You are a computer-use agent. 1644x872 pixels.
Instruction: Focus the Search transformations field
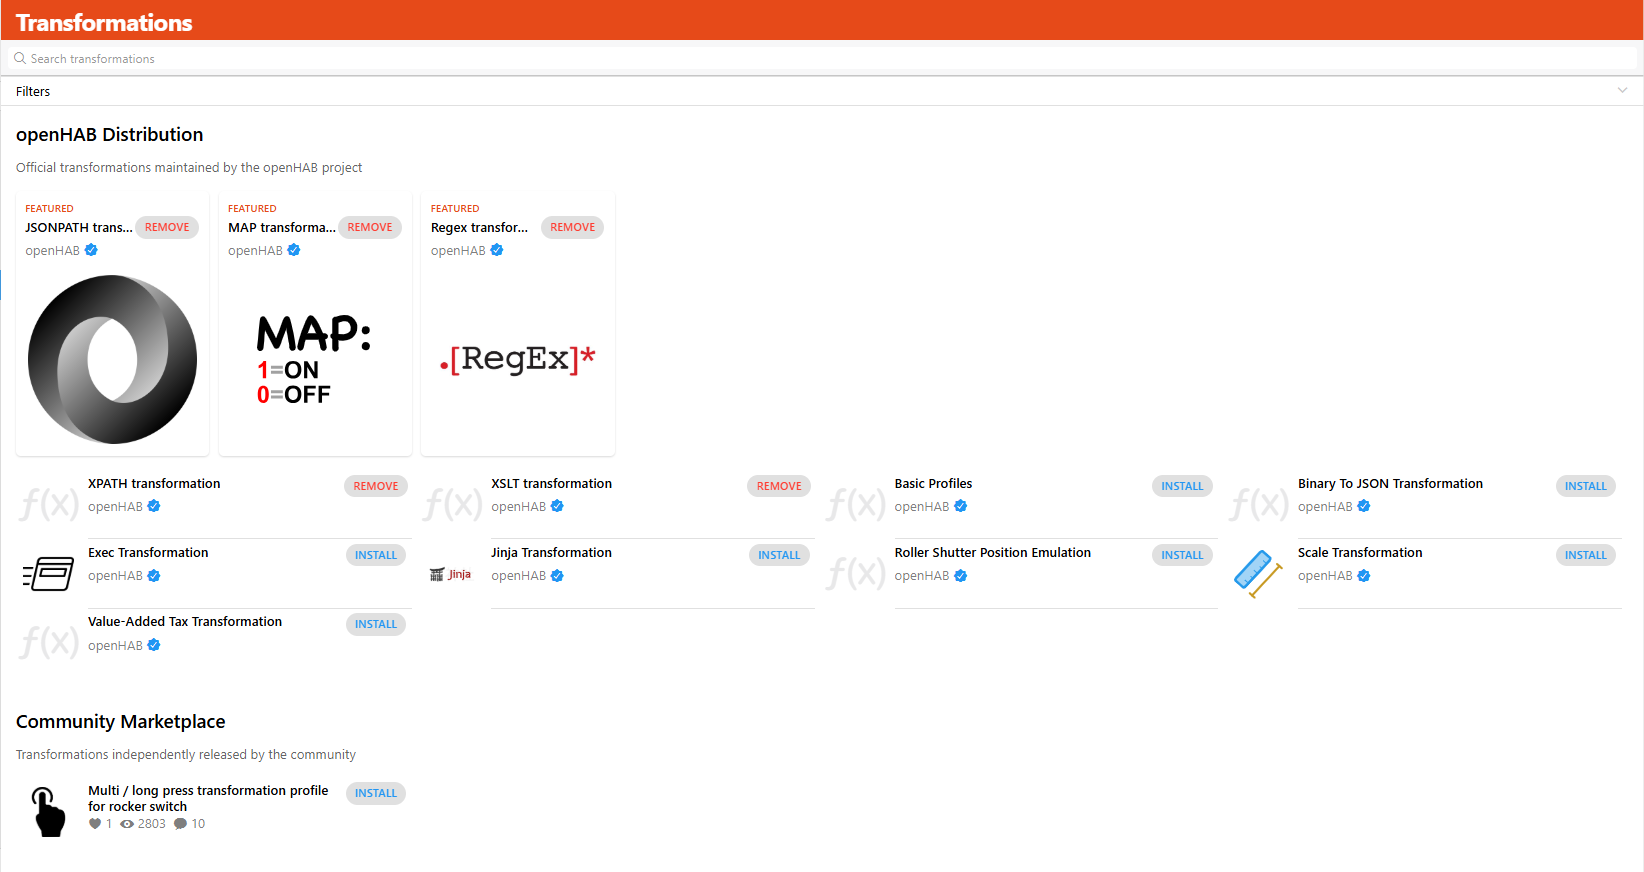tap(822, 59)
